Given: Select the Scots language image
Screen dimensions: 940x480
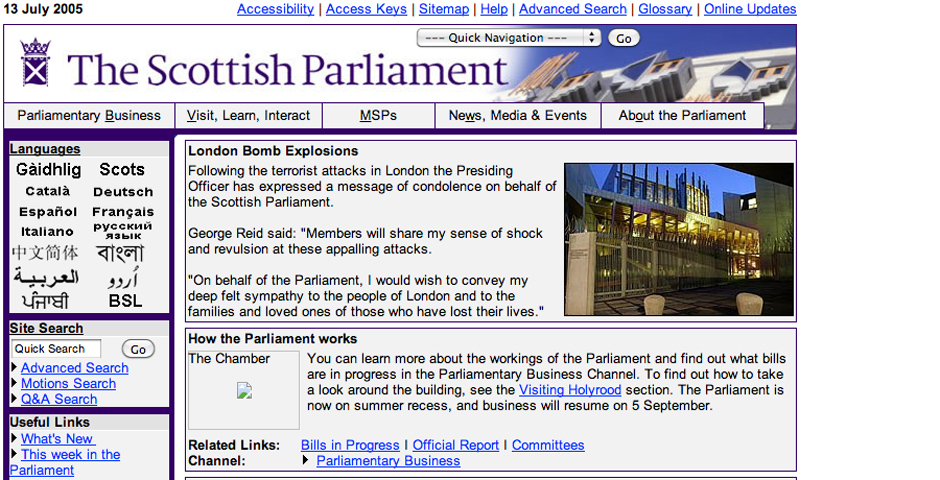Looking at the screenshot, I should (122, 170).
